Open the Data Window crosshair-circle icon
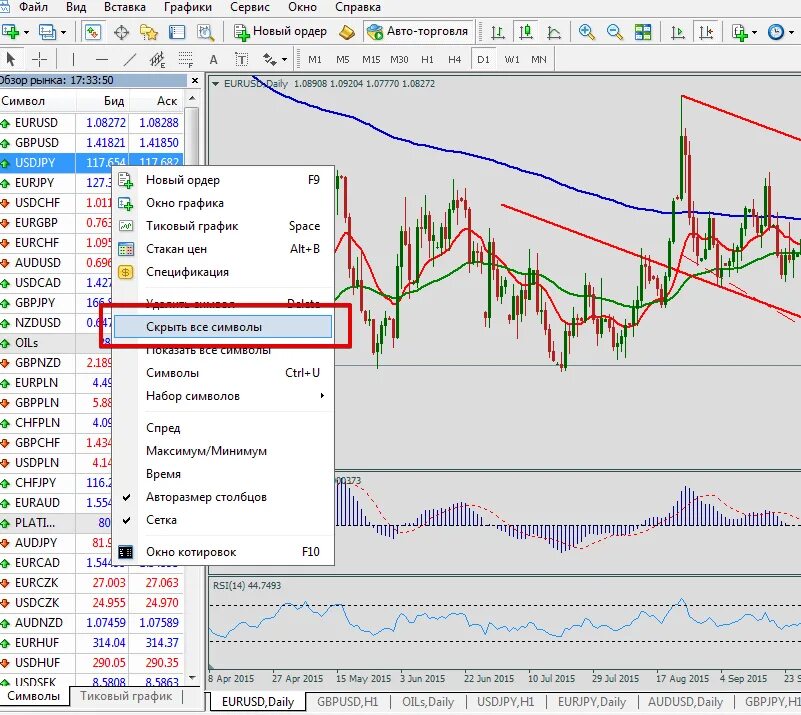The height and width of the screenshot is (715, 801). pyautogui.click(x=121, y=33)
